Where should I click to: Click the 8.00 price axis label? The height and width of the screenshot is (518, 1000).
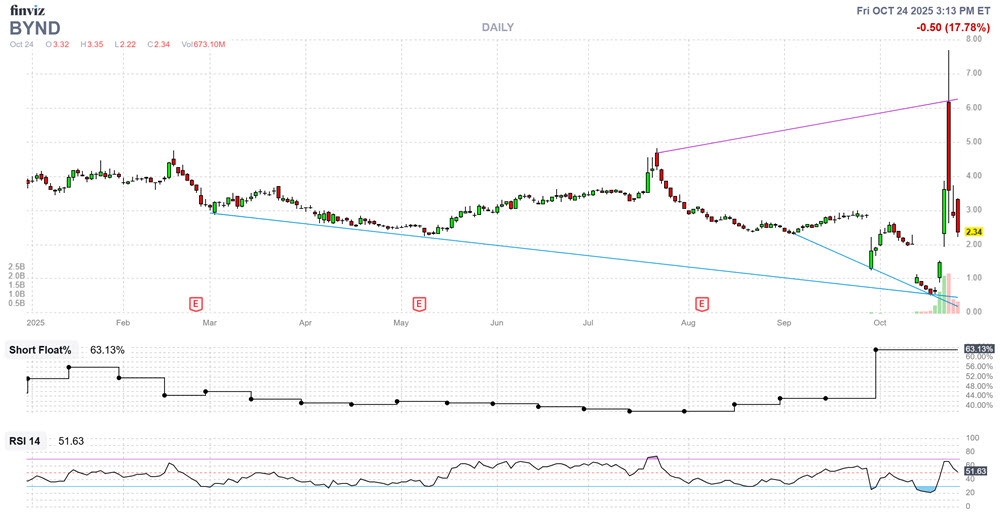coord(974,39)
